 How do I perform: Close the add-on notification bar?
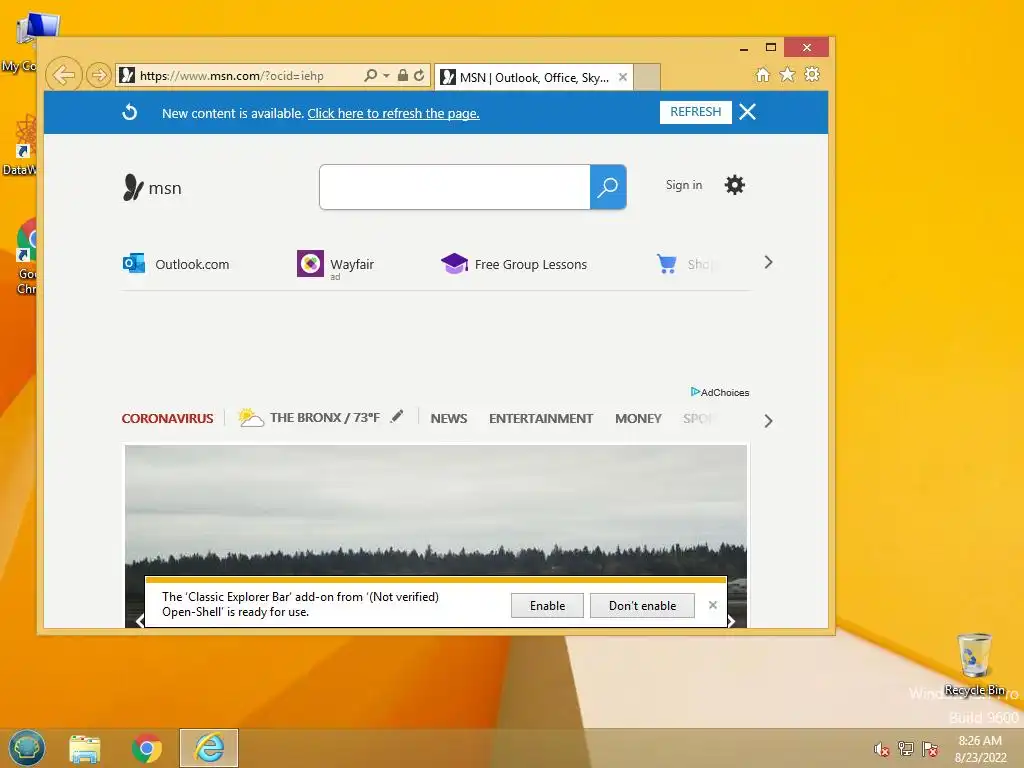pos(712,605)
